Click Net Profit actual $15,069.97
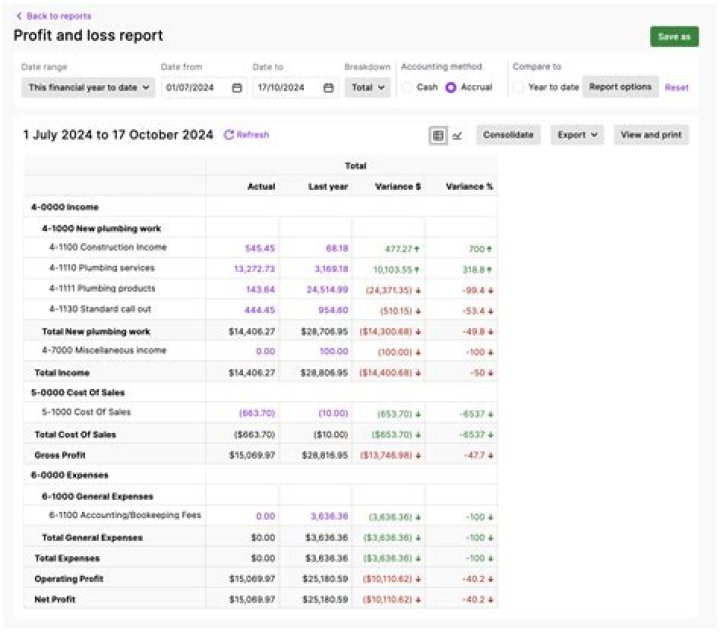Screen dimensions: 720x632 click(252, 599)
